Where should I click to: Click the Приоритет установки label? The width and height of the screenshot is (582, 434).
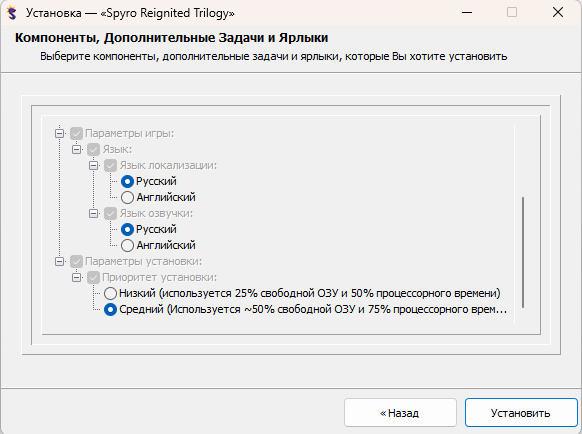tap(160, 277)
